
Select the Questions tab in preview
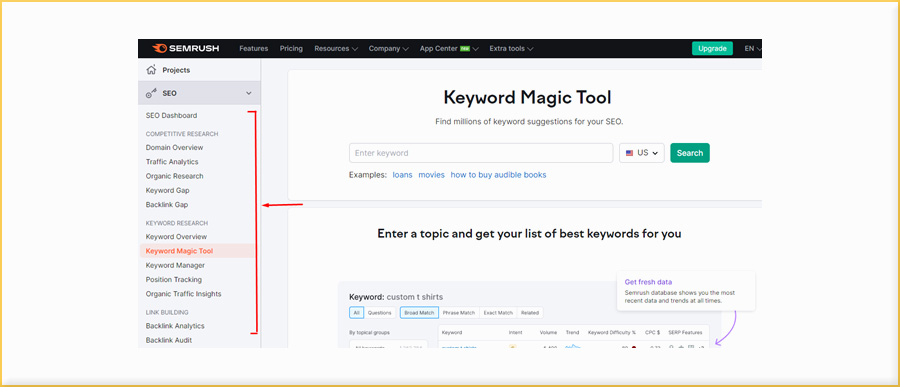[x=379, y=313]
